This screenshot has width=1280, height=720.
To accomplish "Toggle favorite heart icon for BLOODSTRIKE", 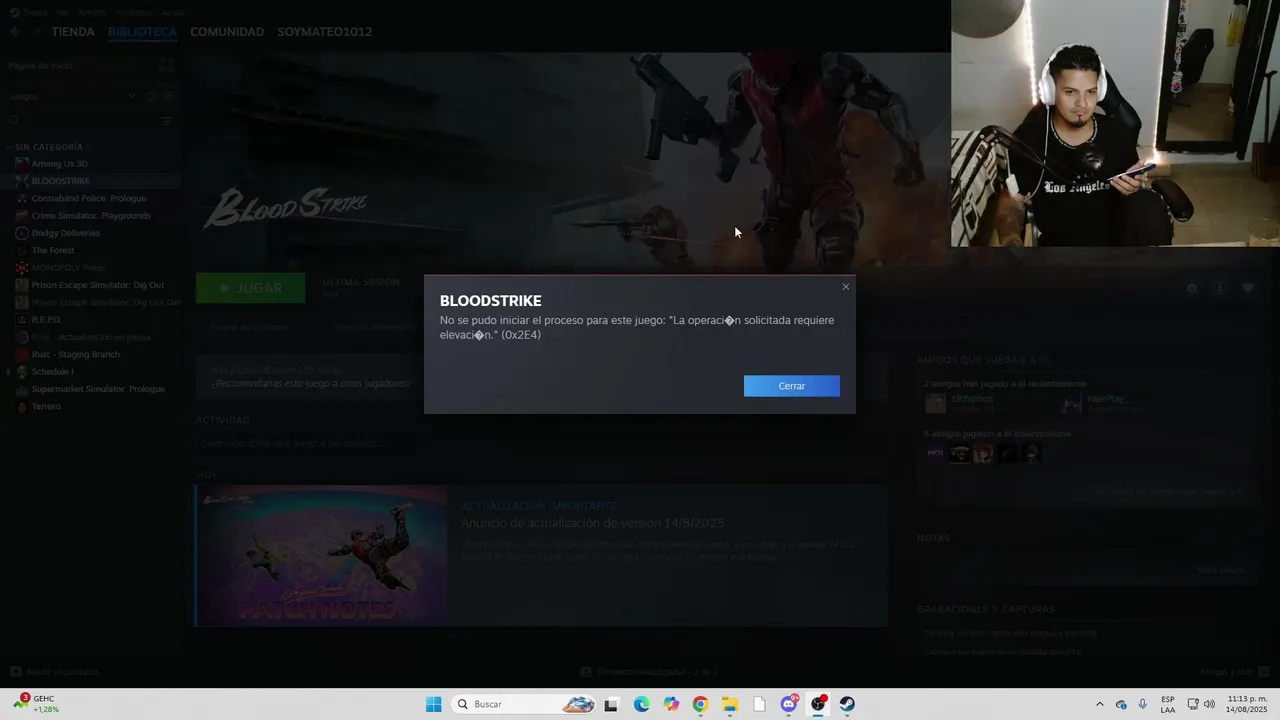I will [x=1248, y=288].
